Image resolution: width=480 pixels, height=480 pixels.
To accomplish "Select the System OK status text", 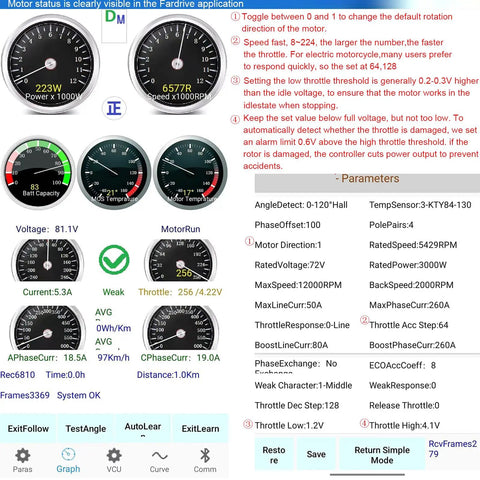I will (x=79, y=395).
